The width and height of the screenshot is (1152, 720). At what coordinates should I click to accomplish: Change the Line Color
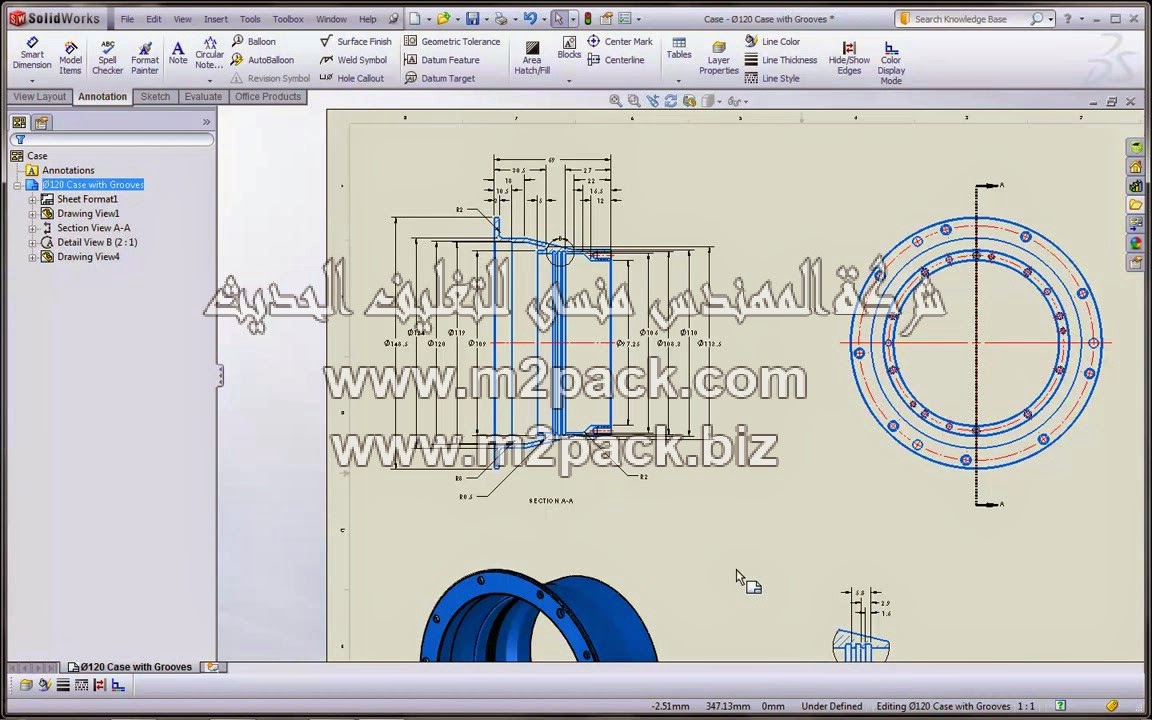(772, 41)
